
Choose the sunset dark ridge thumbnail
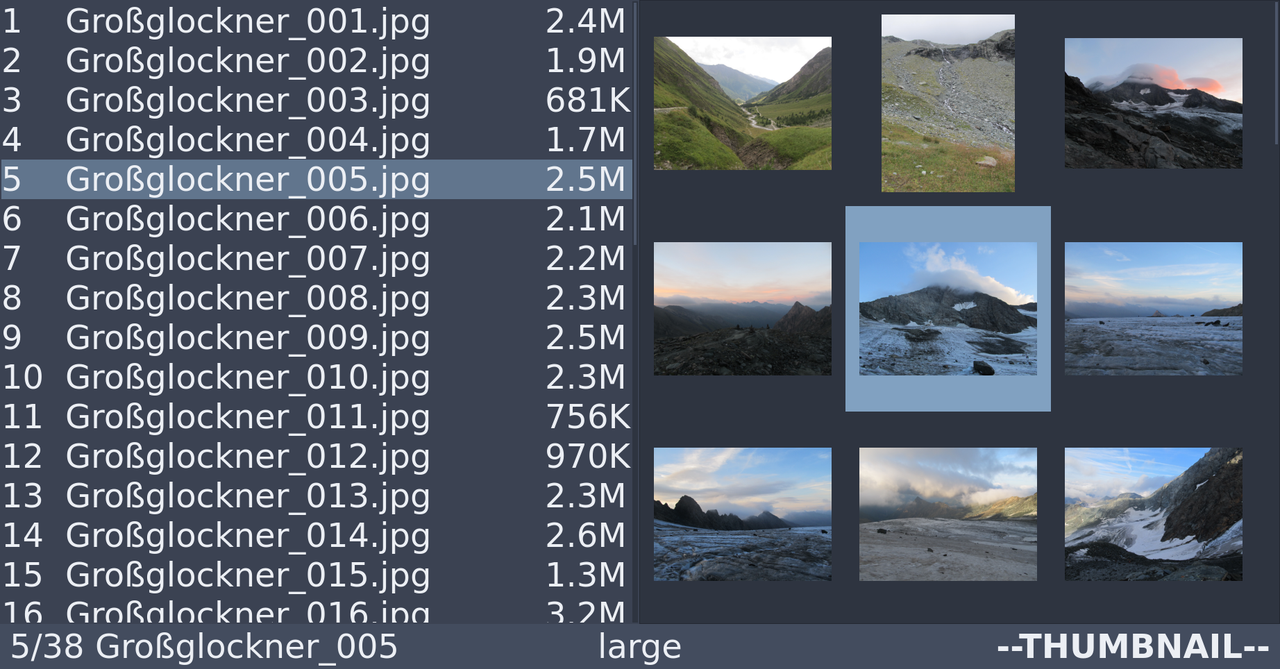coord(742,308)
